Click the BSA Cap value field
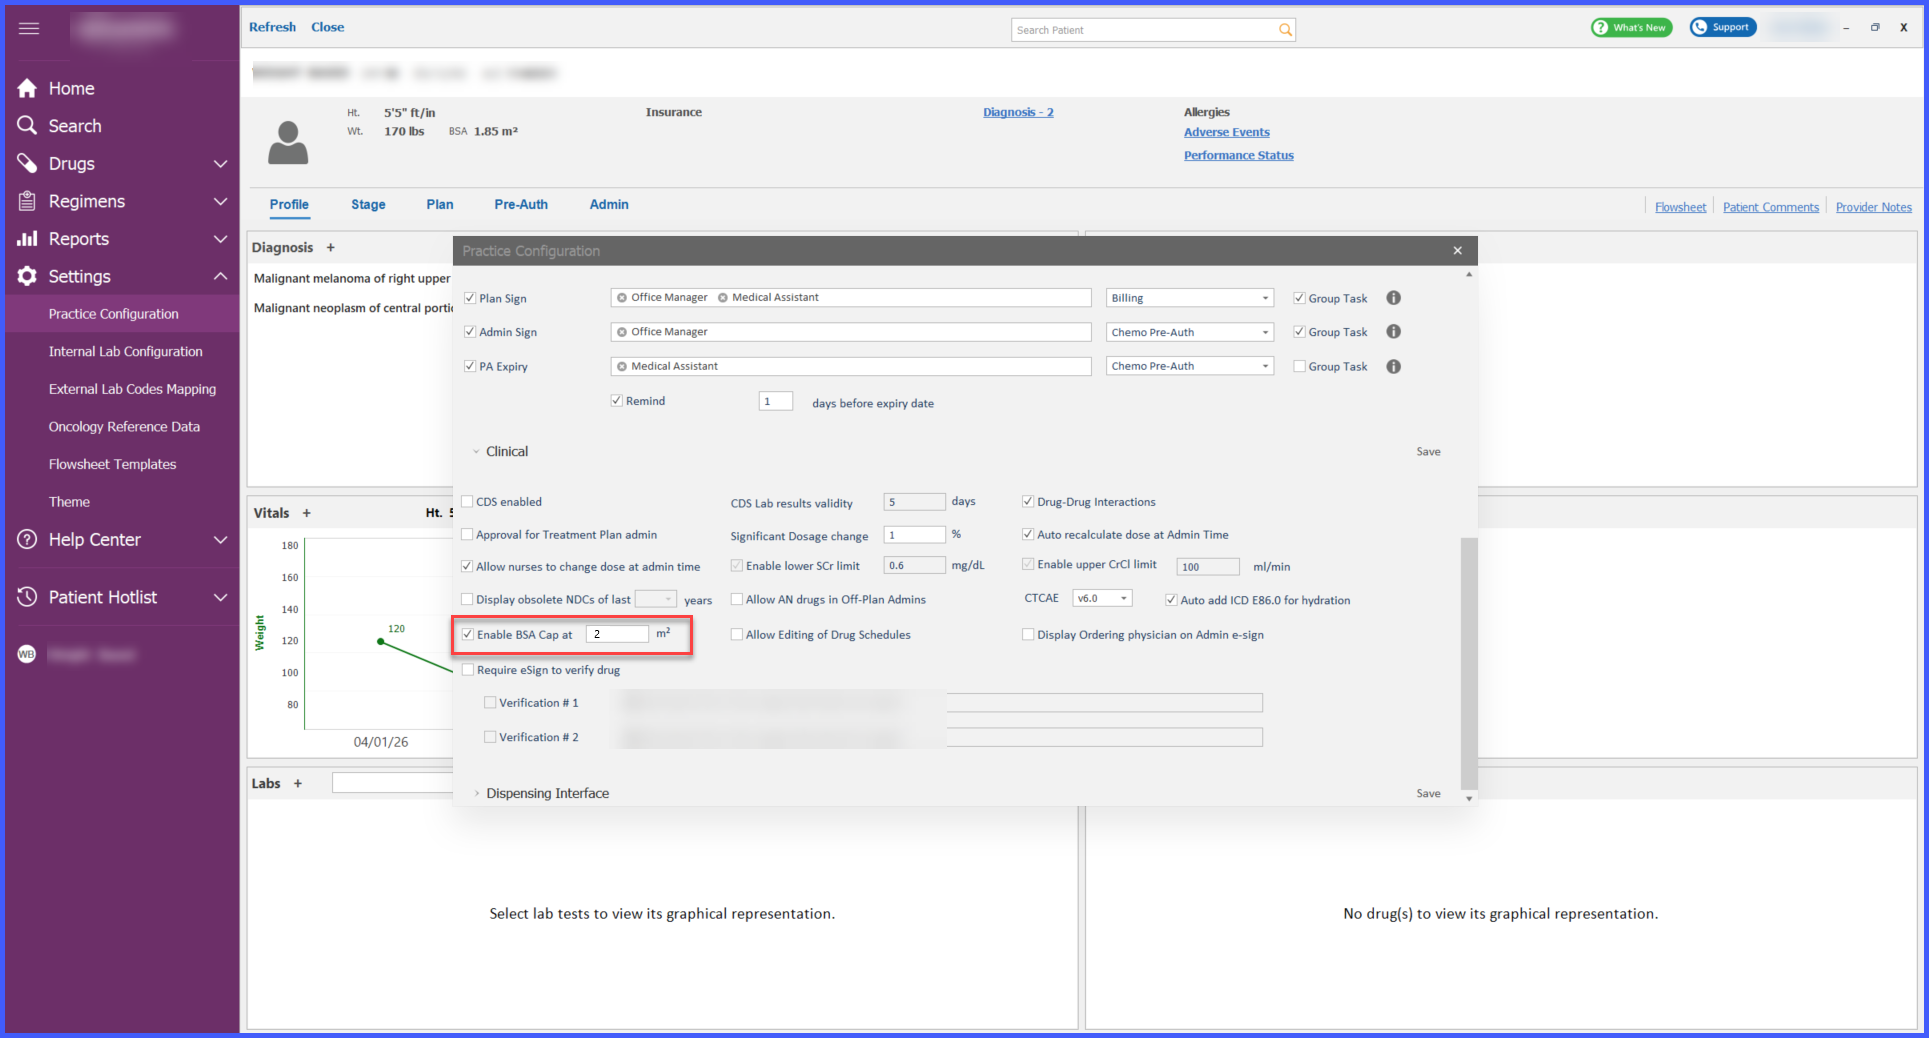Image resolution: width=1929 pixels, height=1038 pixels. [x=617, y=634]
